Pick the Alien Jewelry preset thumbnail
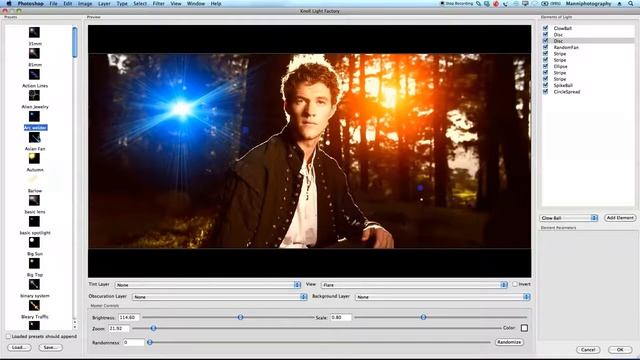This screenshot has width=640, height=360. 34,95
